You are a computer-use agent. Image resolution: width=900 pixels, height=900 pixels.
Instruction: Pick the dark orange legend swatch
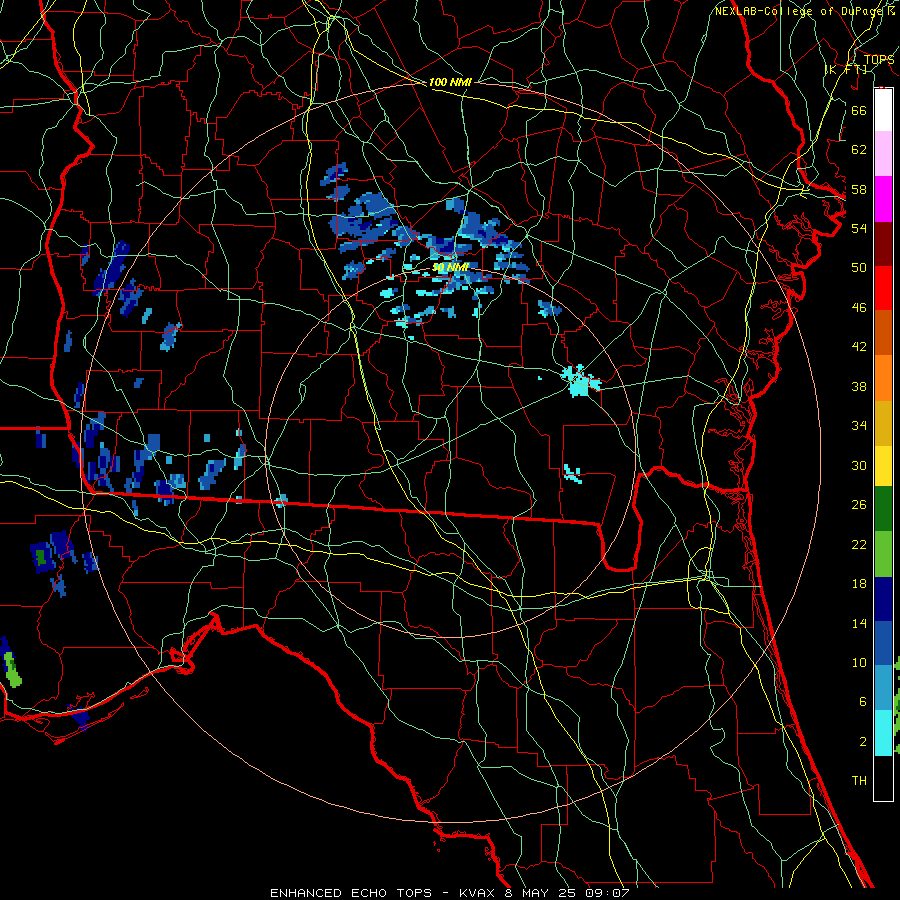click(883, 333)
